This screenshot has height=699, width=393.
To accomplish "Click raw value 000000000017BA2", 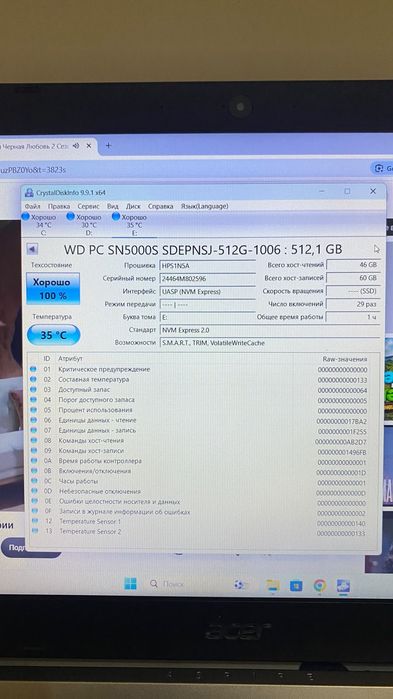I will point(342,421).
